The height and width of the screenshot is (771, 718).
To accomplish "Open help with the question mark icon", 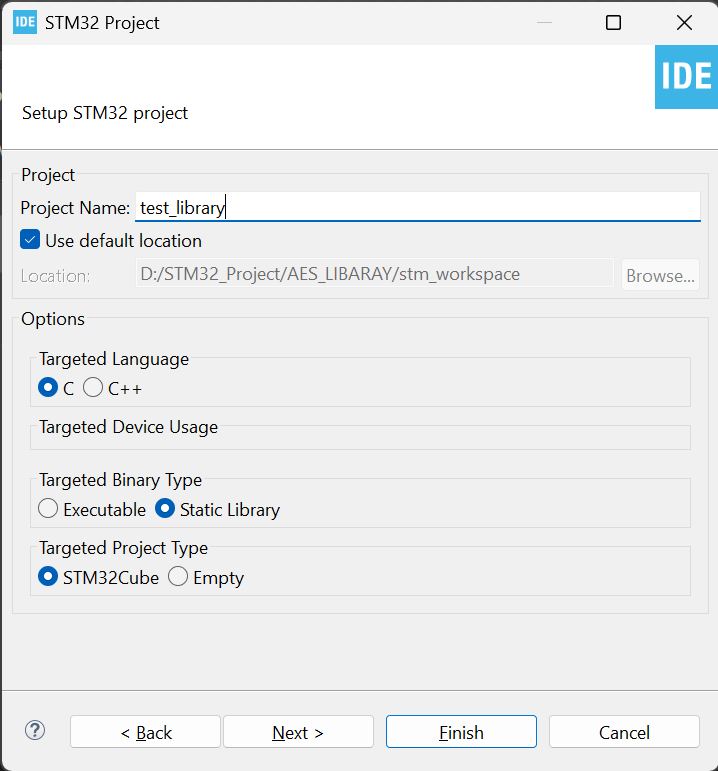I will [35, 731].
